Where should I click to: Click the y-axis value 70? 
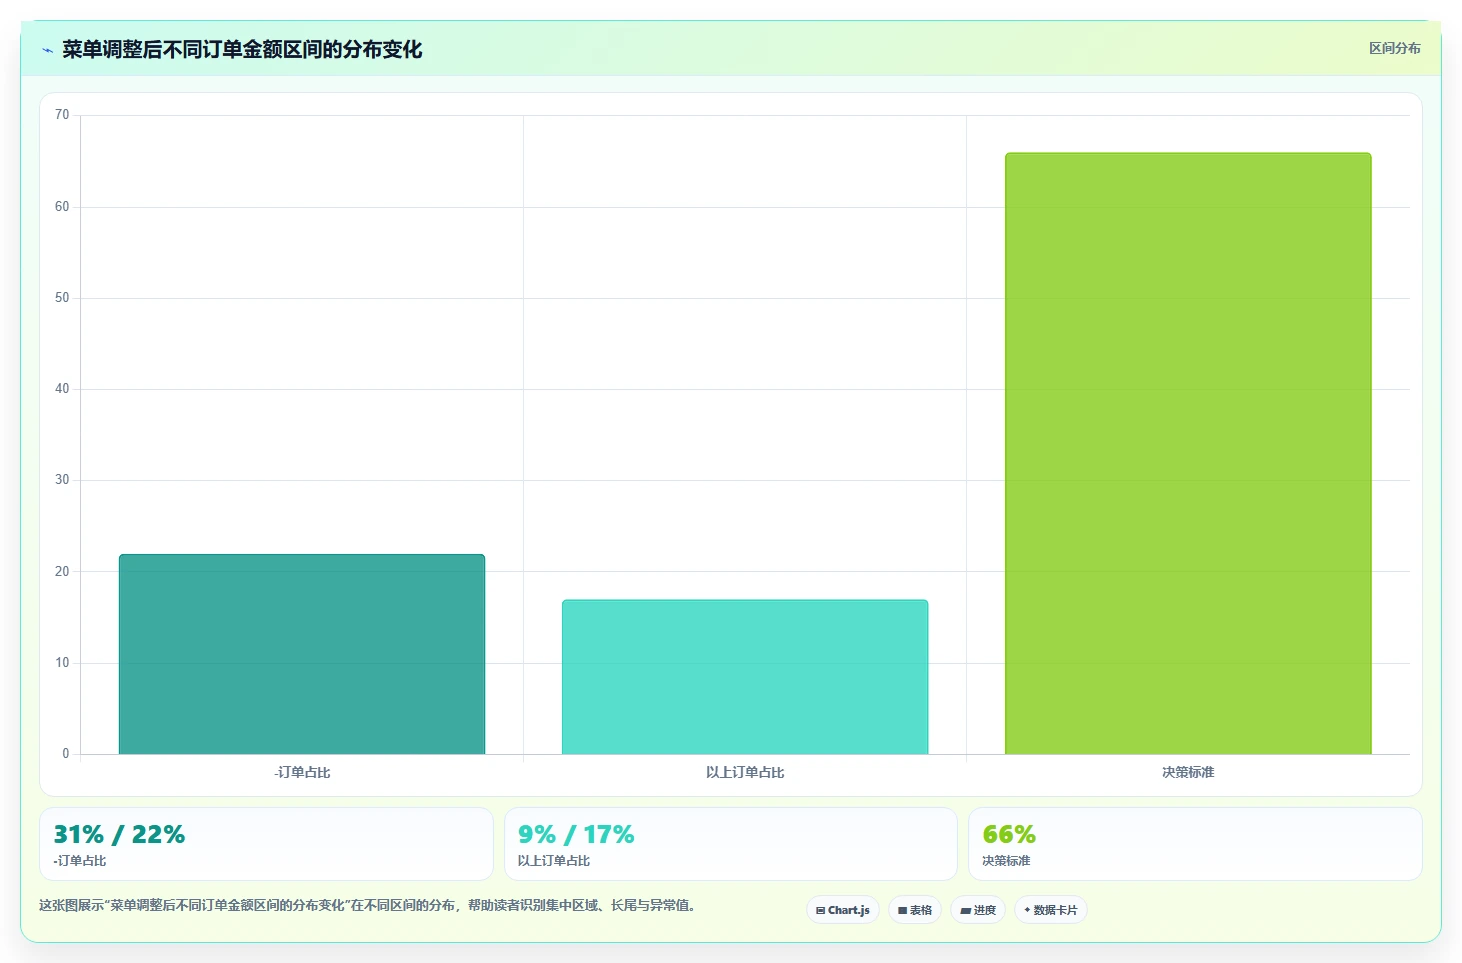click(62, 115)
